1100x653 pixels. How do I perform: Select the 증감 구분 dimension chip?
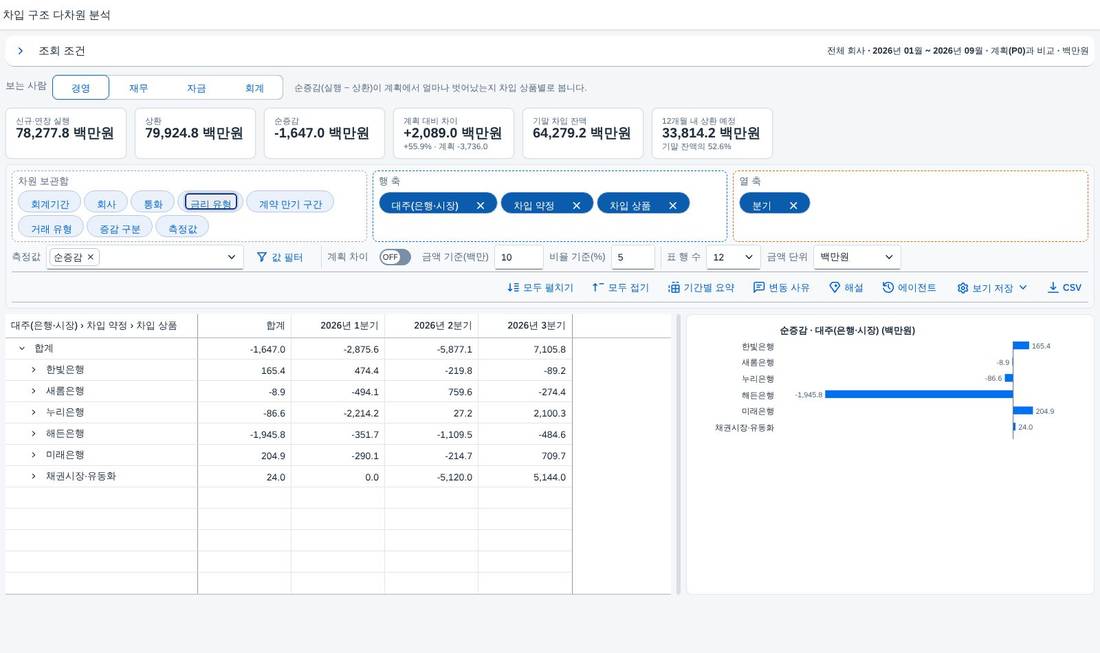120,228
